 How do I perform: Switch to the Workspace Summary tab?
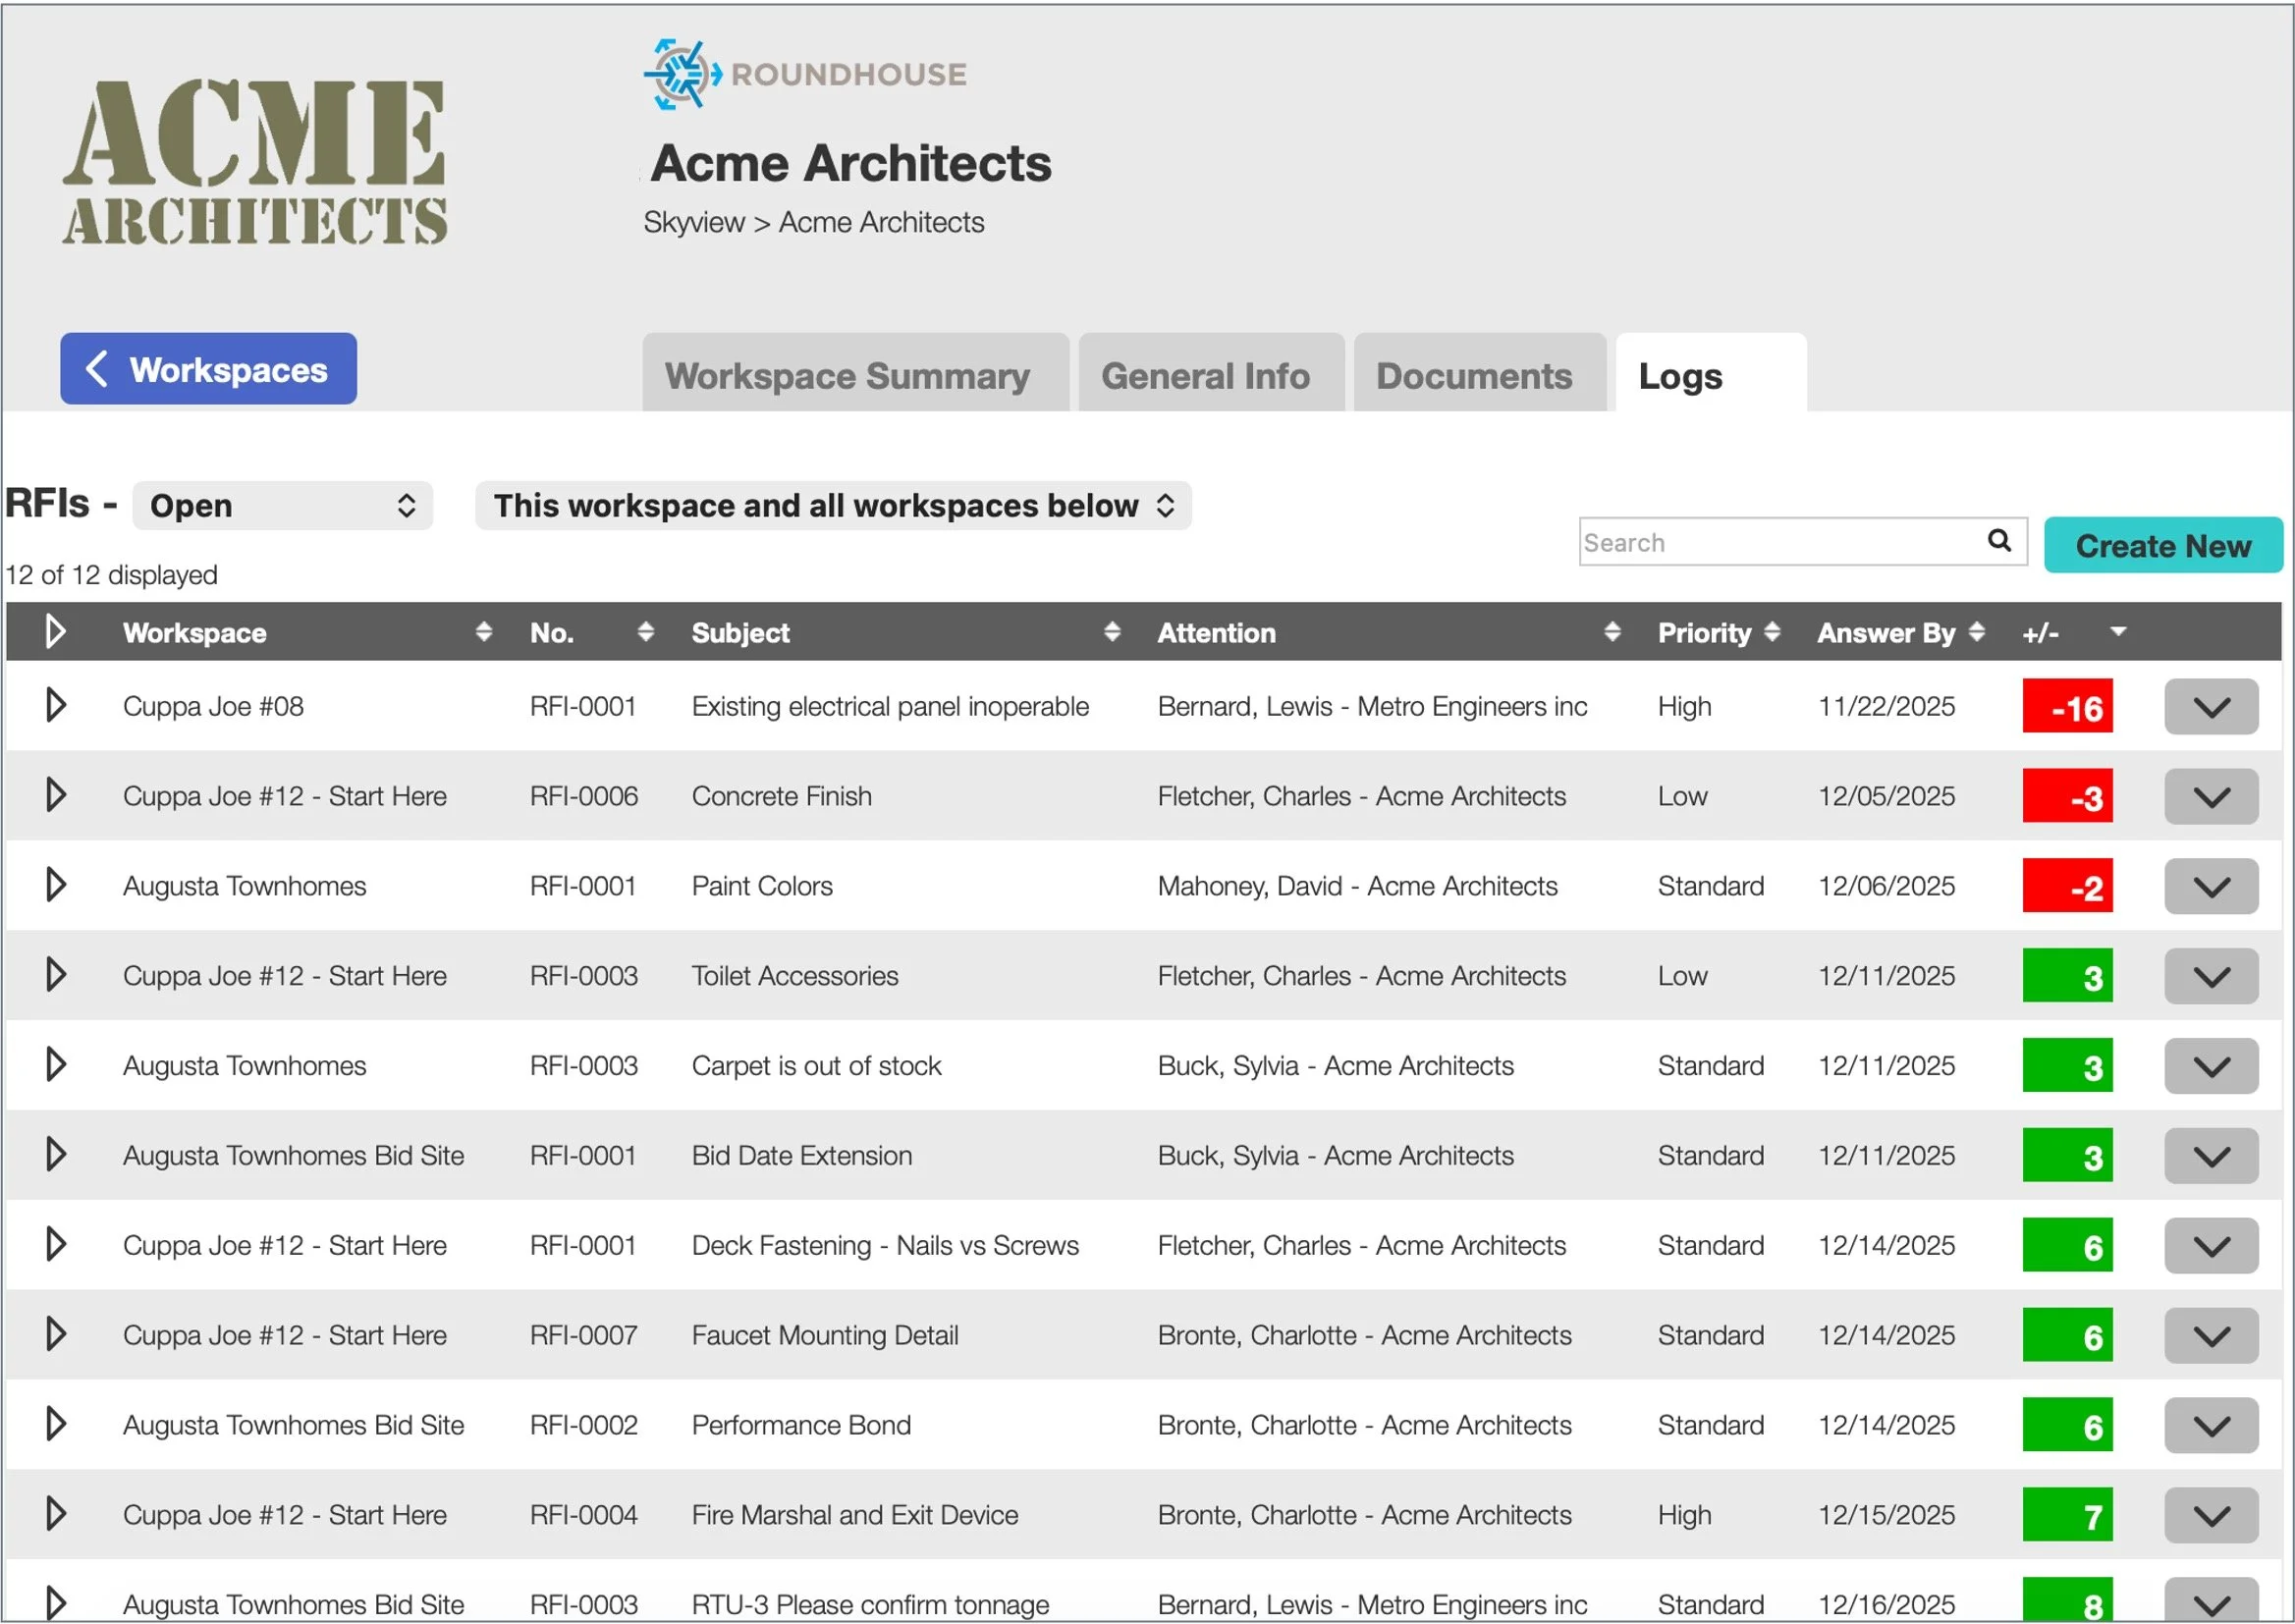pos(848,375)
